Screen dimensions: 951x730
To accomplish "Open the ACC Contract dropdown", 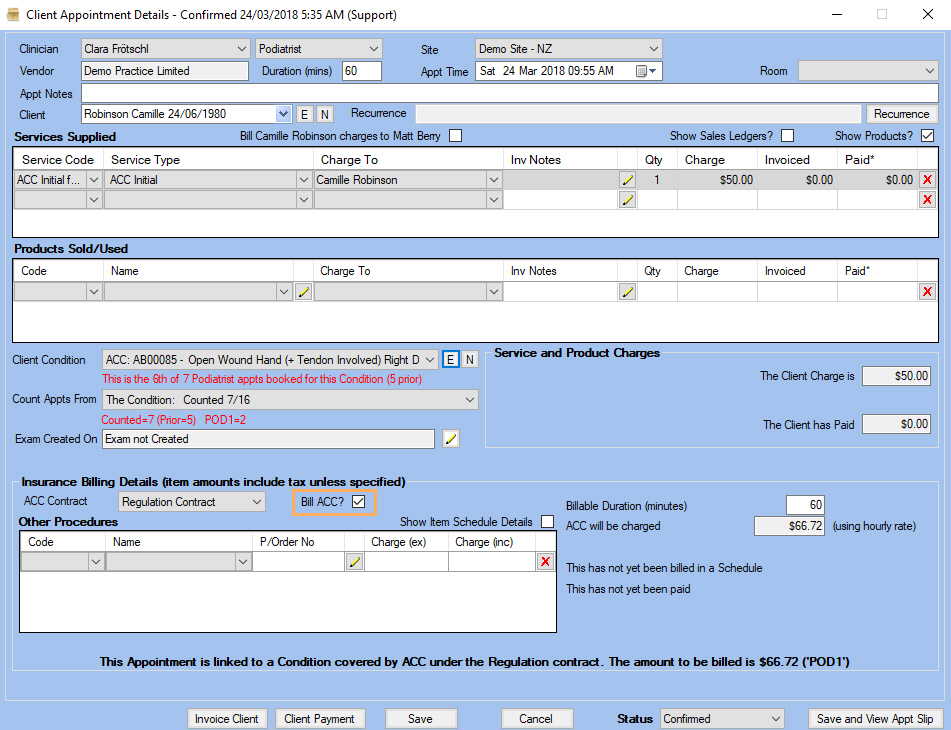I will click(x=257, y=502).
